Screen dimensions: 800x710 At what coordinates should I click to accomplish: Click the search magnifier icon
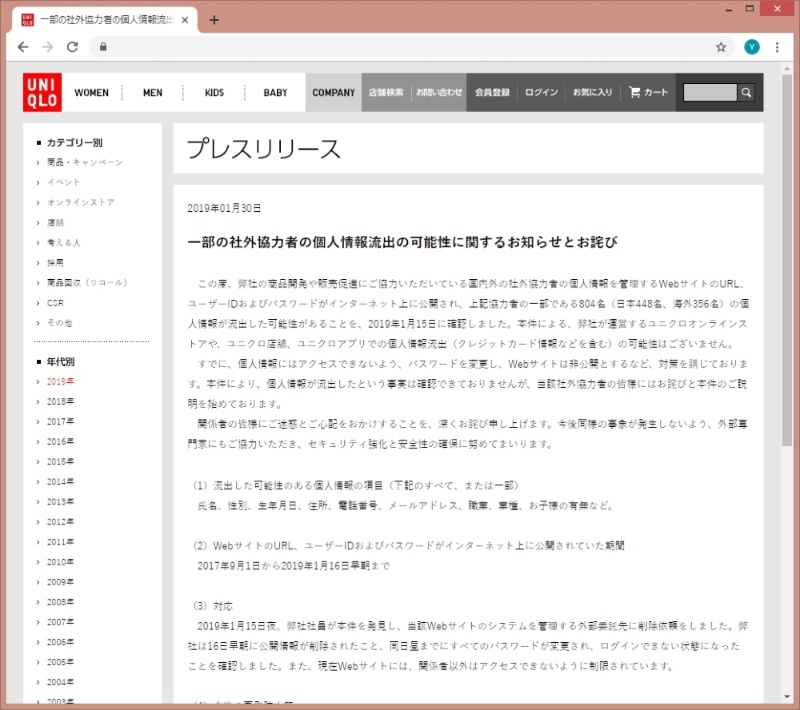coord(746,93)
